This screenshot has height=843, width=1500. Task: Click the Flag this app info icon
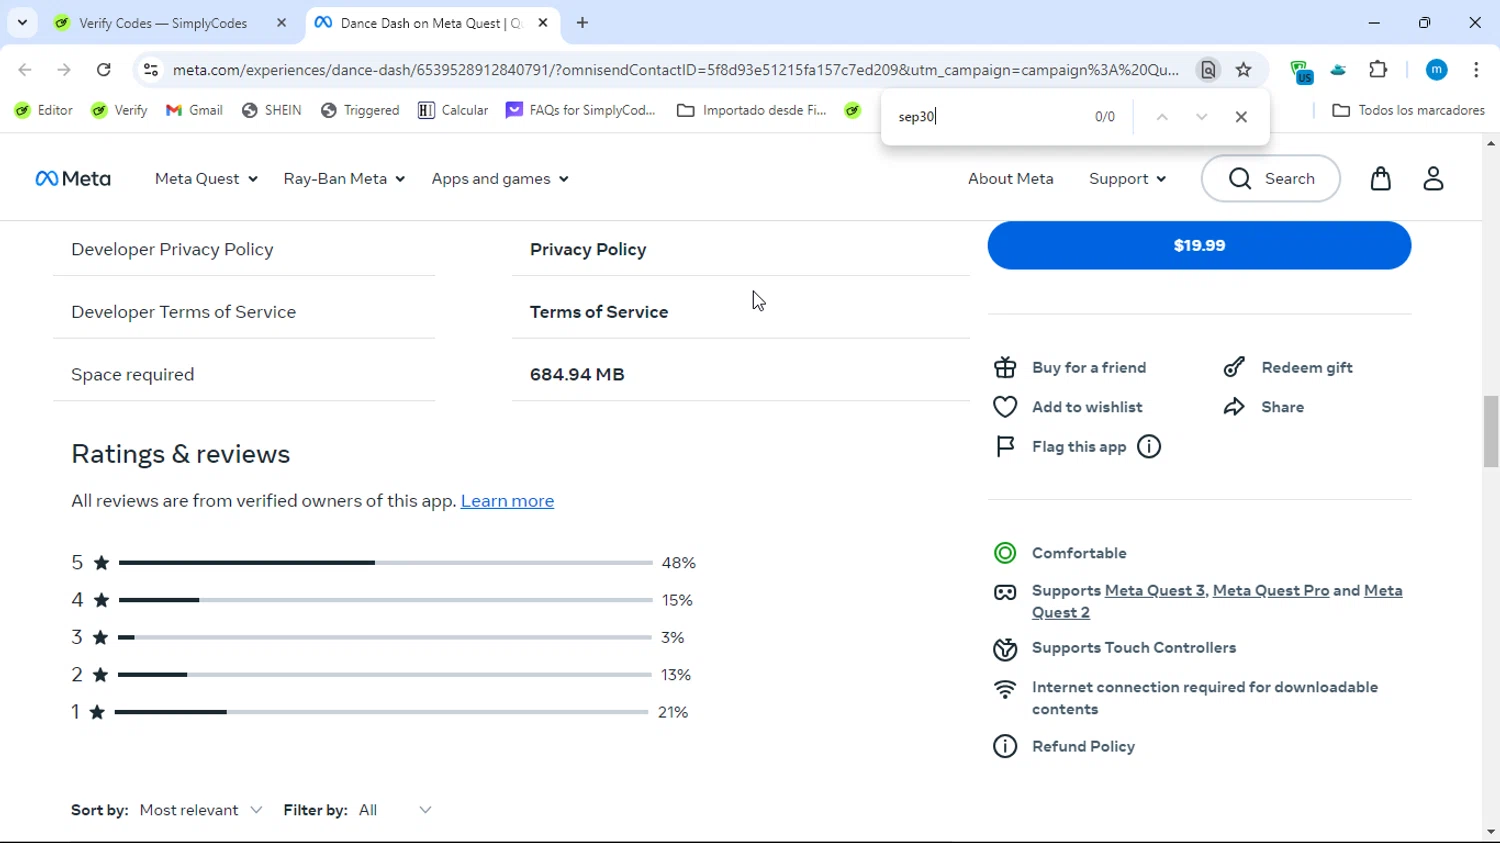click(1149, 447)
